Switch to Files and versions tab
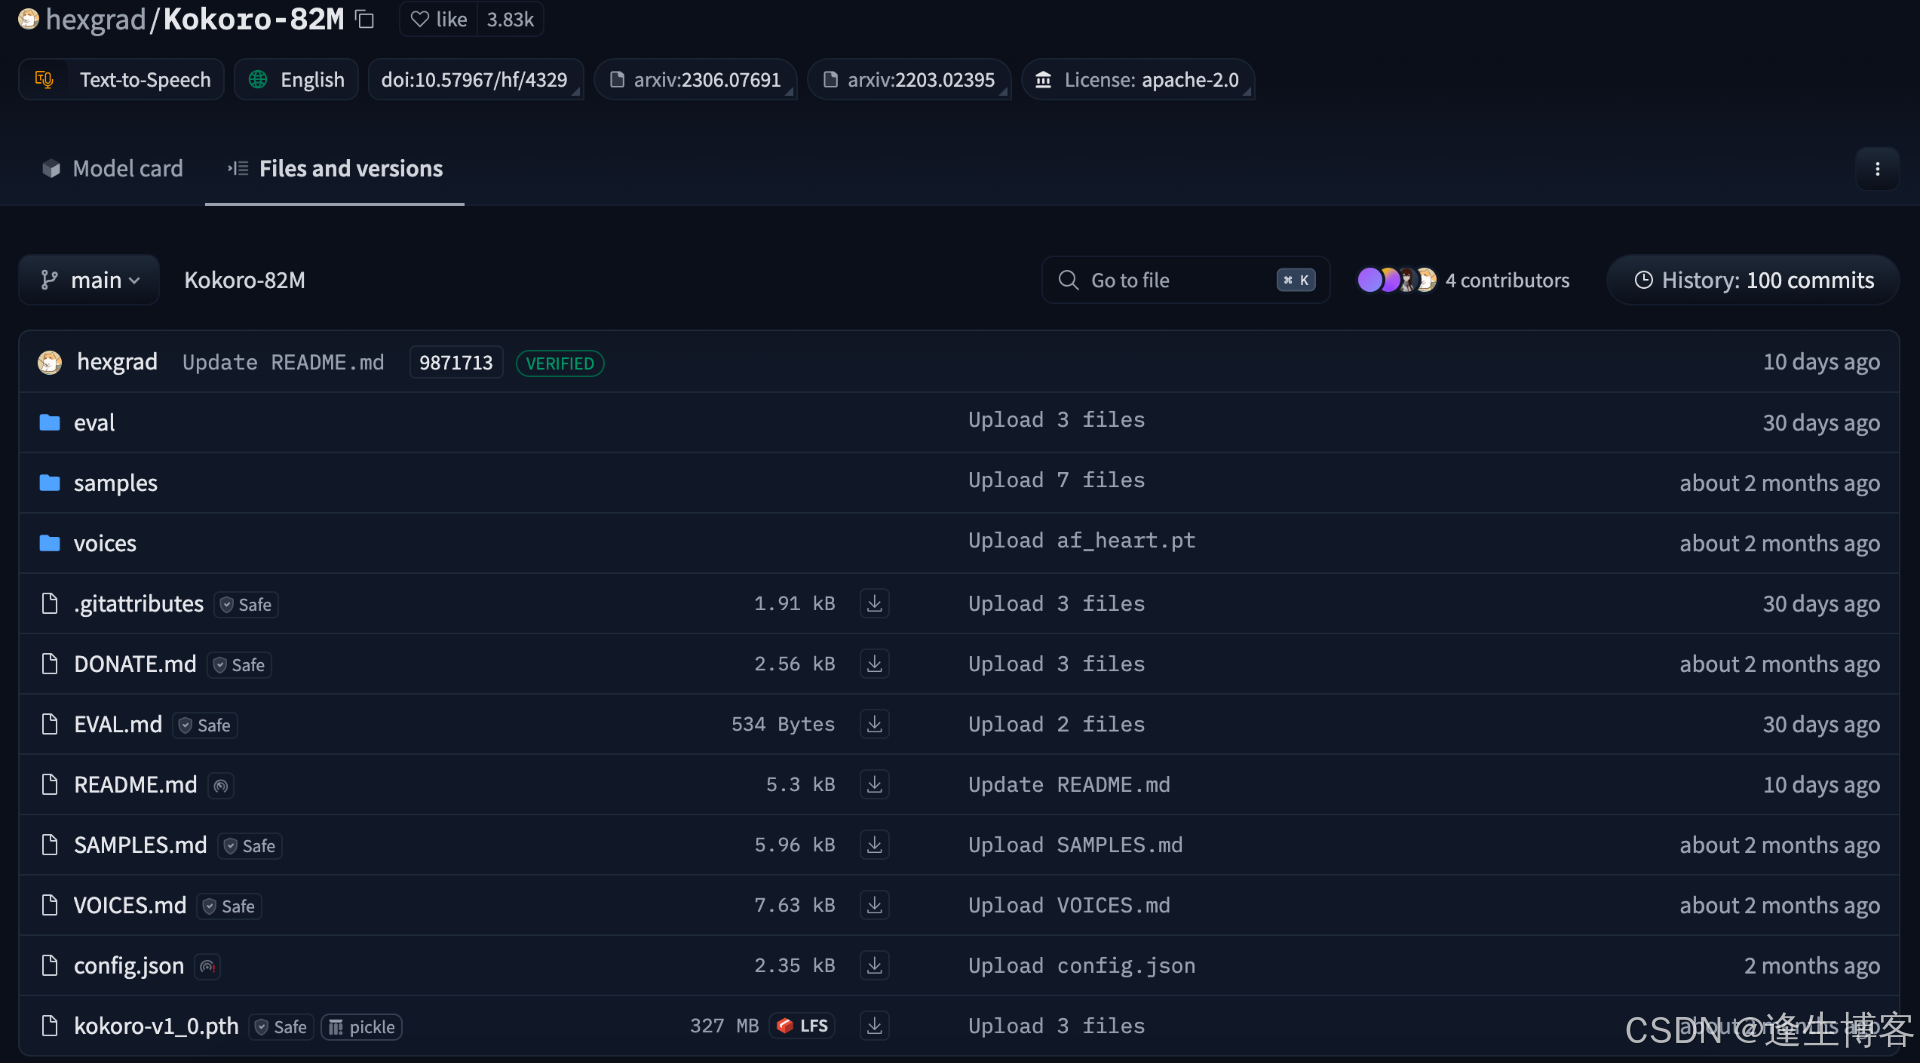 [x=335, y=169]
